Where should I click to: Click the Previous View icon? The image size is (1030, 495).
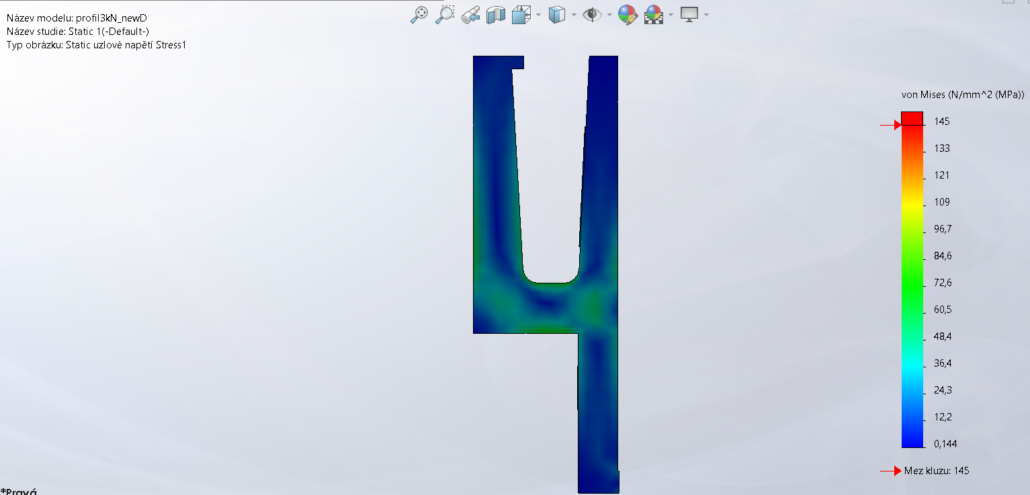click(x=470, y=15)
